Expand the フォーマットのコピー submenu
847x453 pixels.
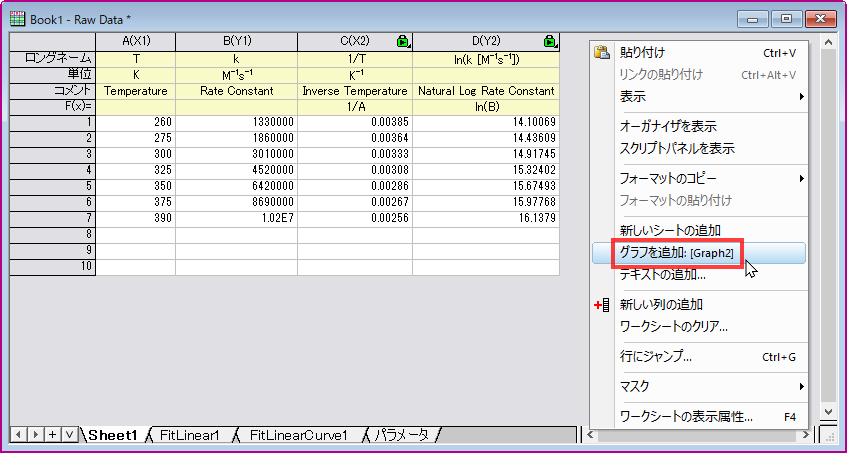[802, 178]
